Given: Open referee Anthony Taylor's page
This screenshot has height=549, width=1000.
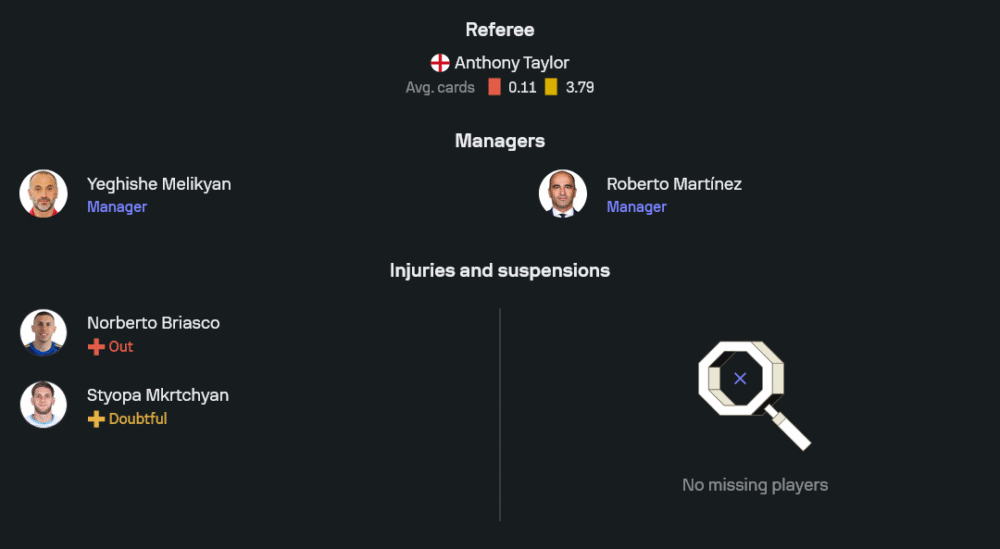Looking at the screenshot, I should [x=511, y=63].
